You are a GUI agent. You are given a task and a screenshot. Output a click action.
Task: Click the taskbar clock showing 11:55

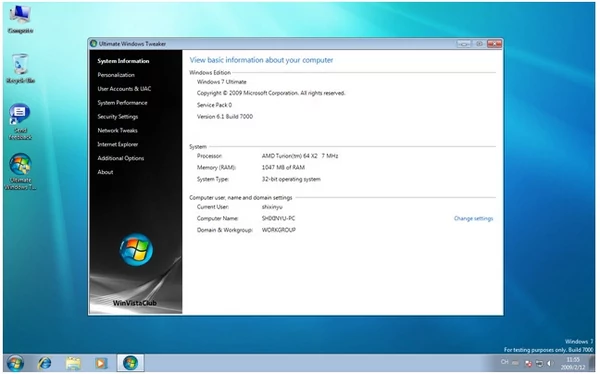(573, 363)
